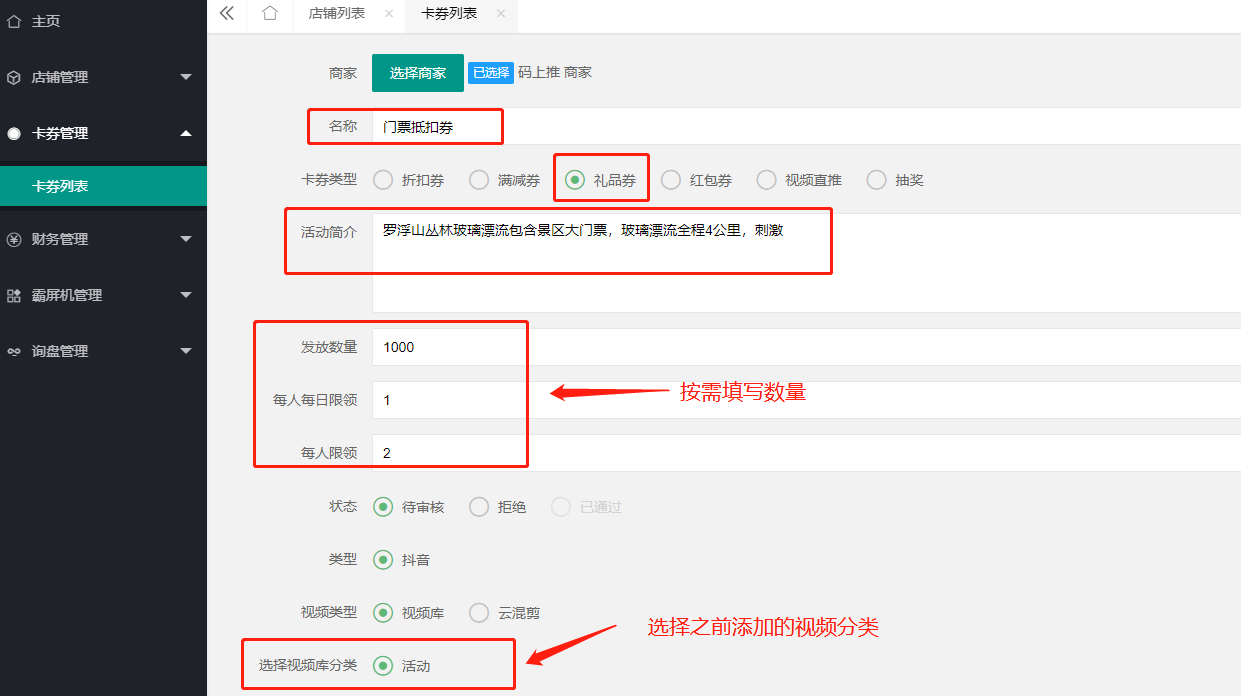This screenshot has width=1241, height=696.
Task: Click the 选择商家 button
Action: (418, 73)
